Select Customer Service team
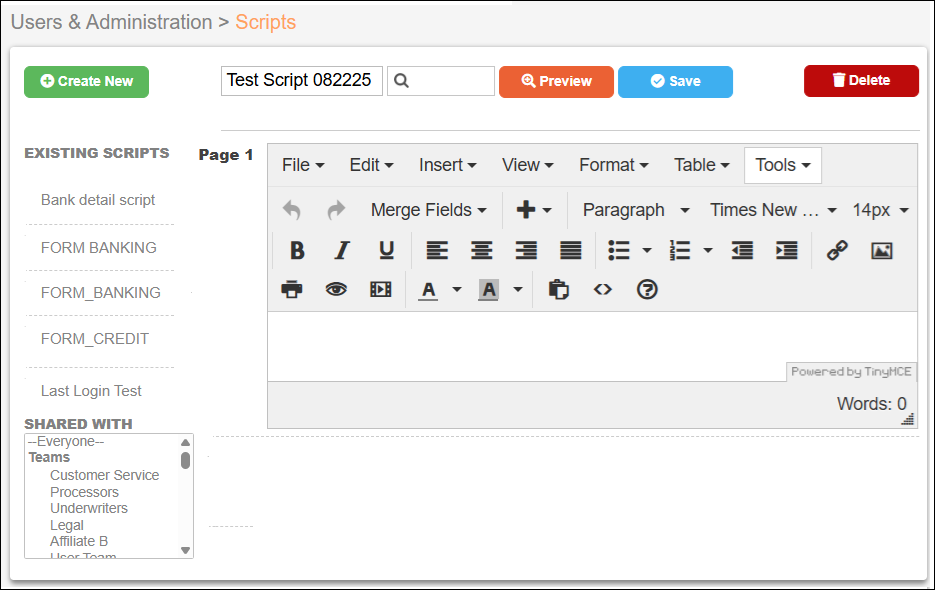The height and width of the screenshot is (590, 935). pos(104,475)
